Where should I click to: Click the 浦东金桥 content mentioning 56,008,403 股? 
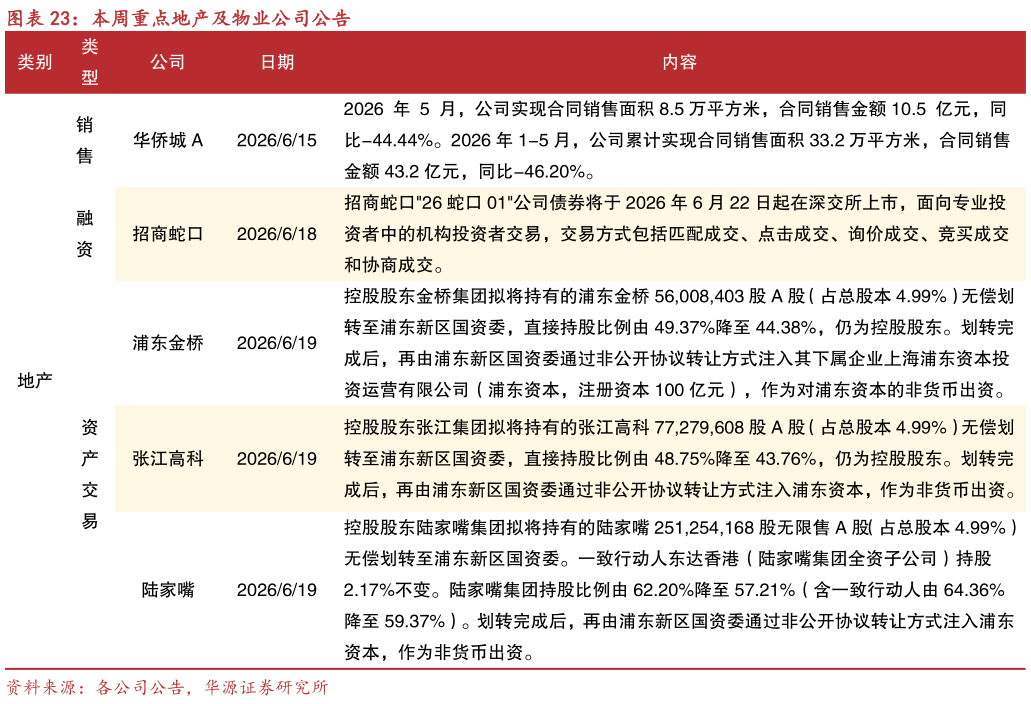tap(679, 343)
